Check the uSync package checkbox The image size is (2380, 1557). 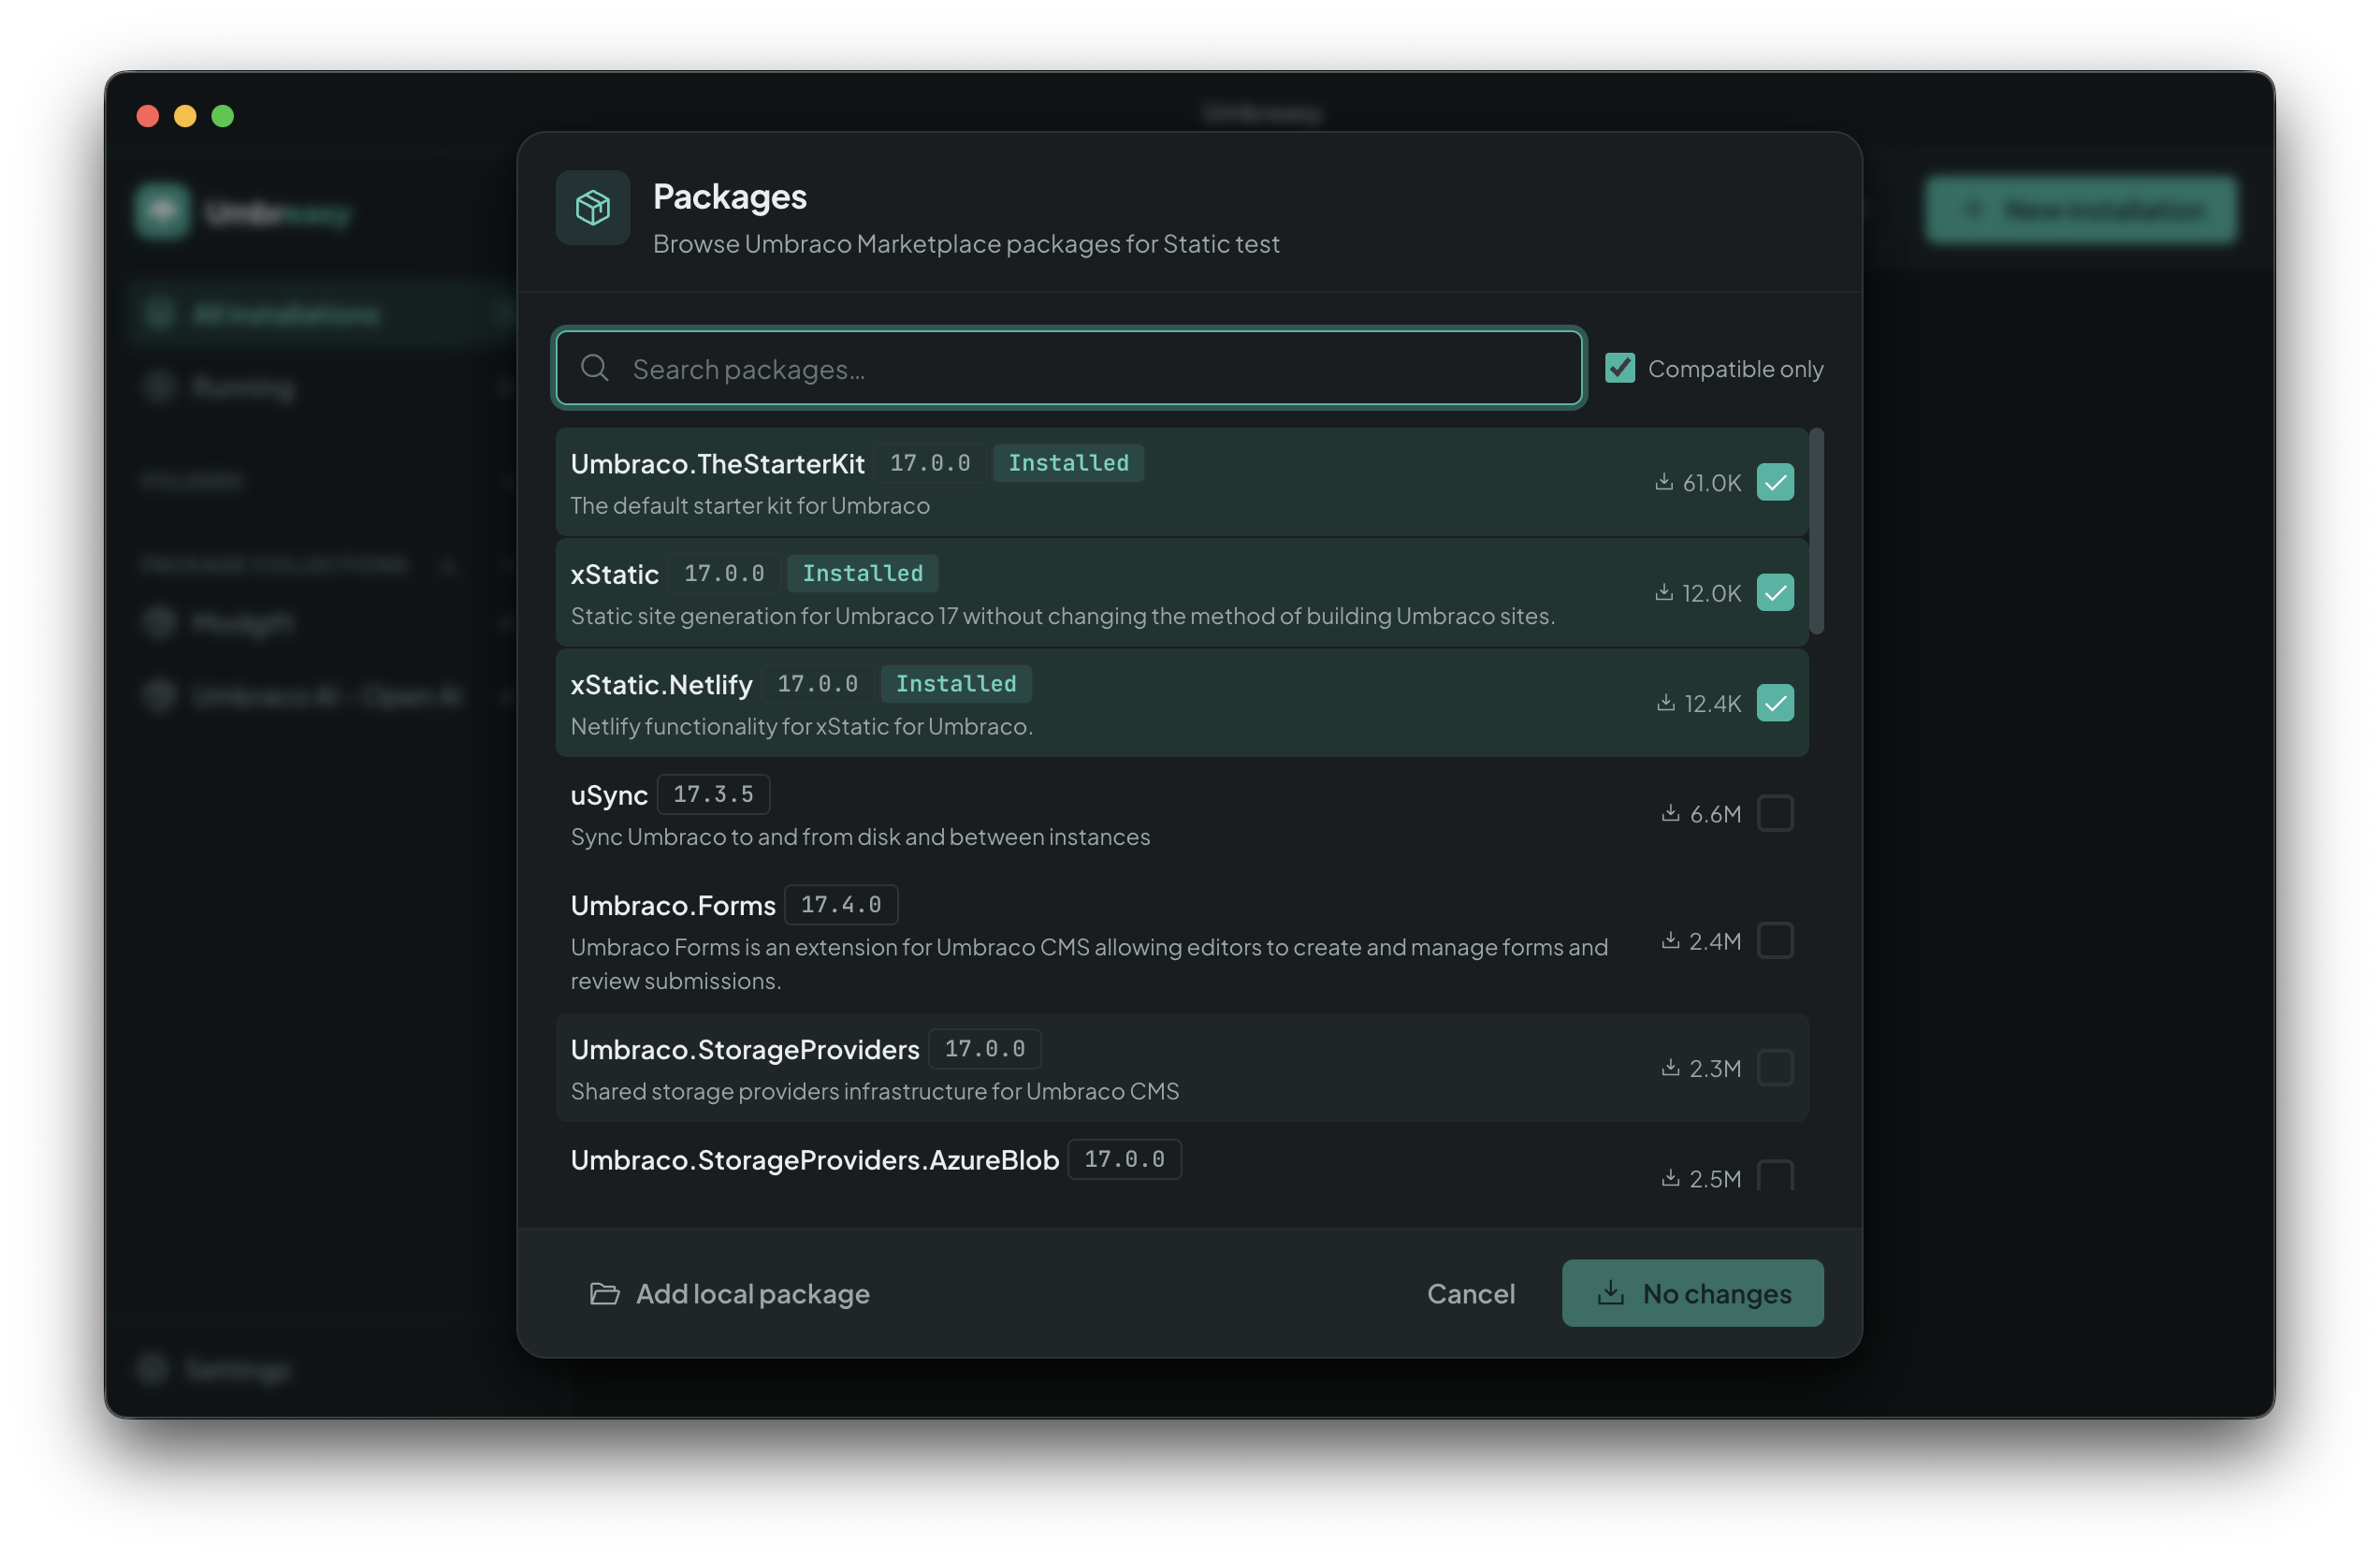click(x=1775, y=813)
